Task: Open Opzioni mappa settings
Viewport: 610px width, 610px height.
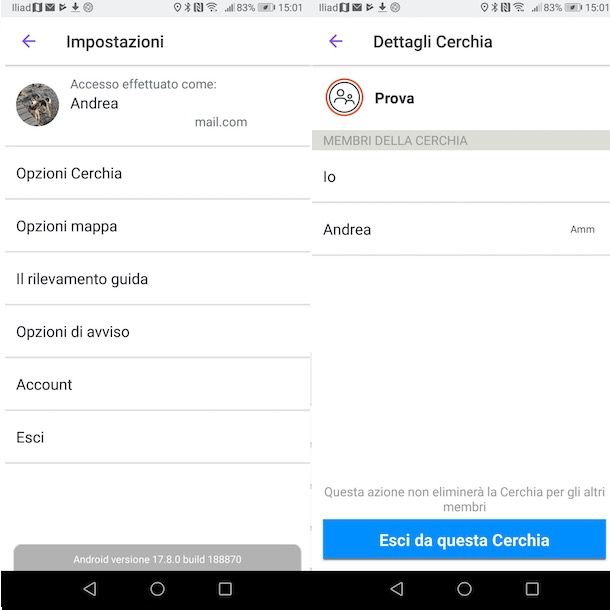Action: (x=158, y=226)
